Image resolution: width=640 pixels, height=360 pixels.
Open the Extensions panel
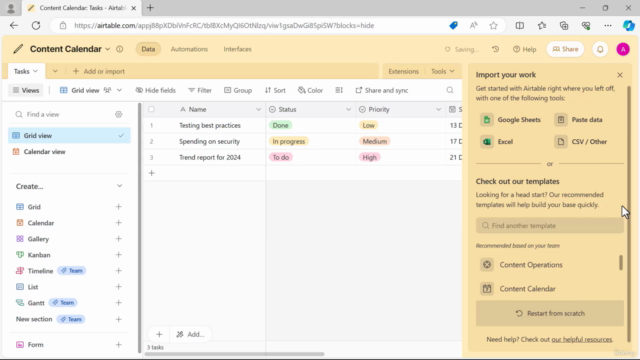pos(403,71)
